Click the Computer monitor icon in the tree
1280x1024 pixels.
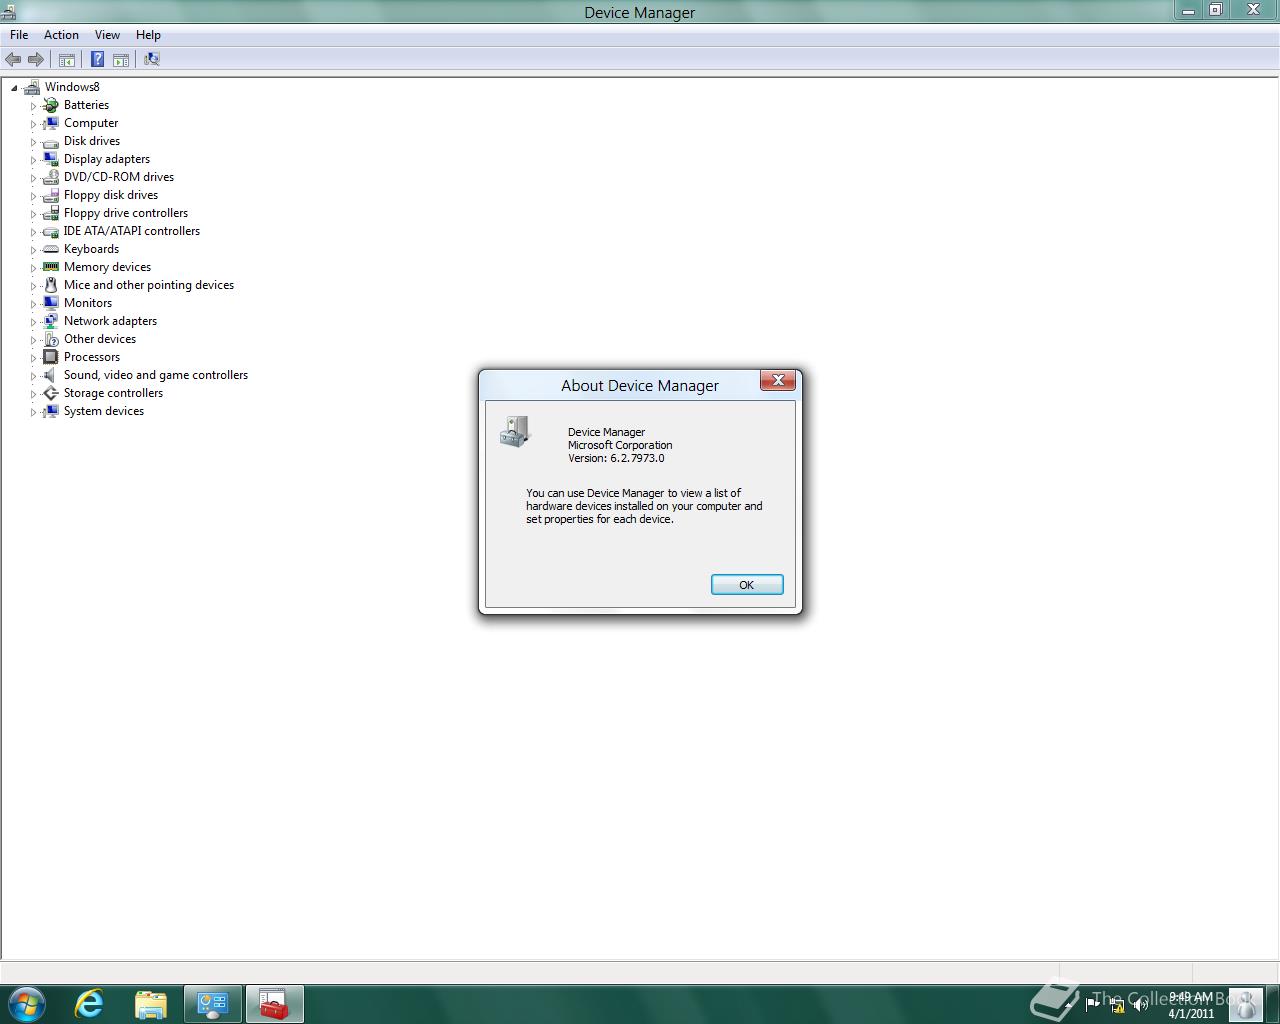pyautogui.click(x=51, y=123)
